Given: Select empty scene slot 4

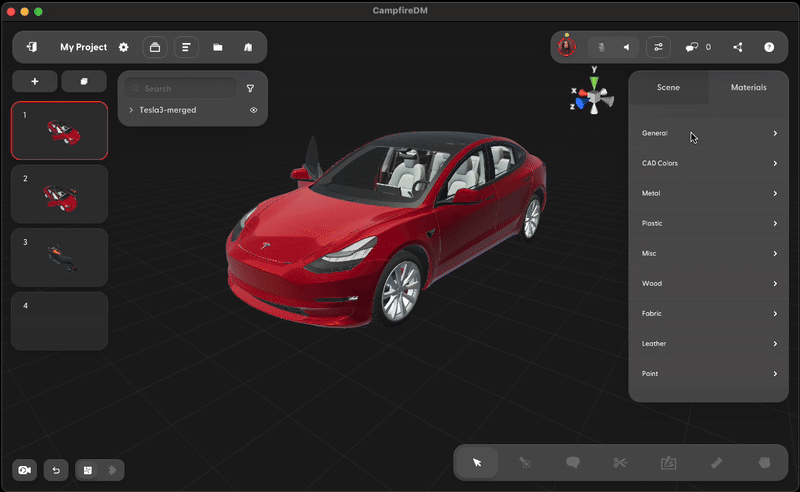Looking at the screenshot, I should click(x=59, y=321).
